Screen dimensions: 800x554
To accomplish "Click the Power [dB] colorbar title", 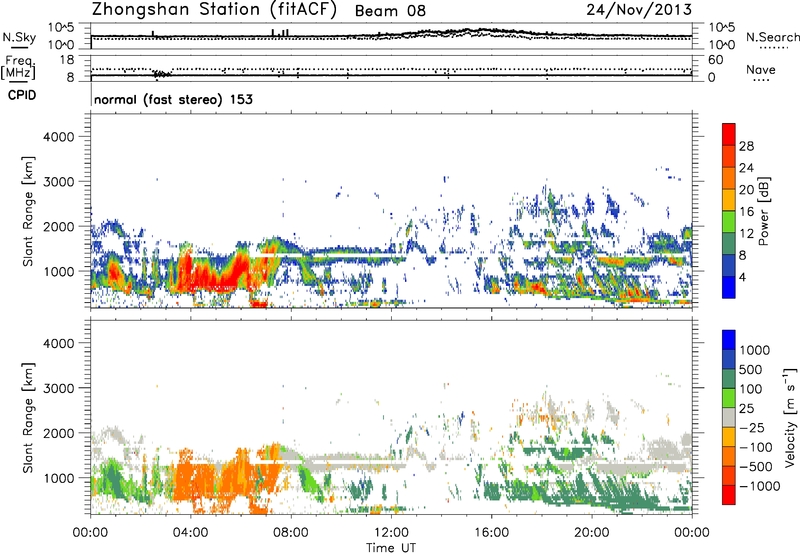I will (x=764, y=211).
